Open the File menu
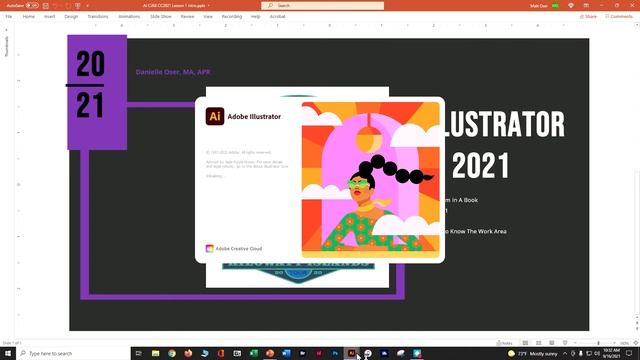This screenshot has width=640, height=360. [x=9, y=17]
